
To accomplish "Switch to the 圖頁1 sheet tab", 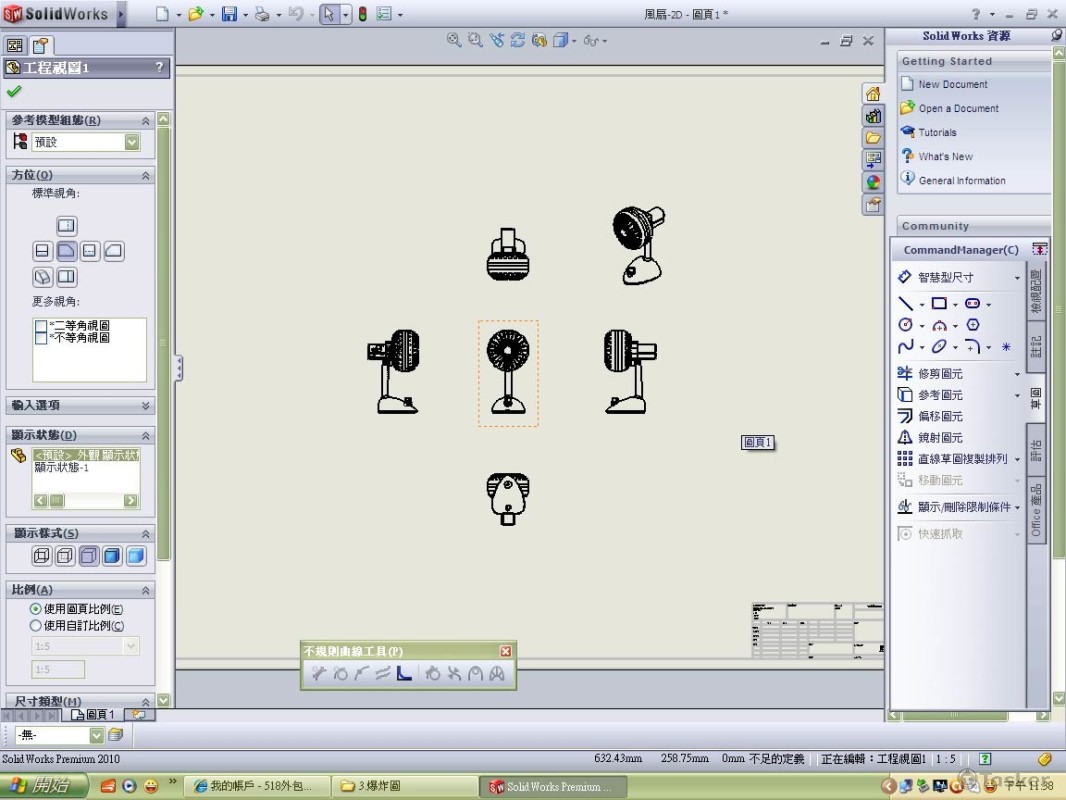I will coord(95,714).
